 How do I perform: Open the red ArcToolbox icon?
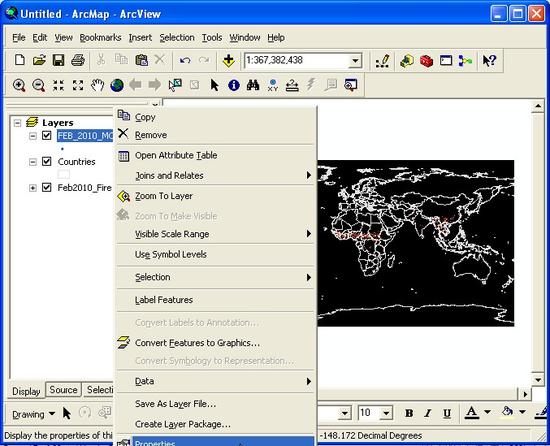point(426,61)
